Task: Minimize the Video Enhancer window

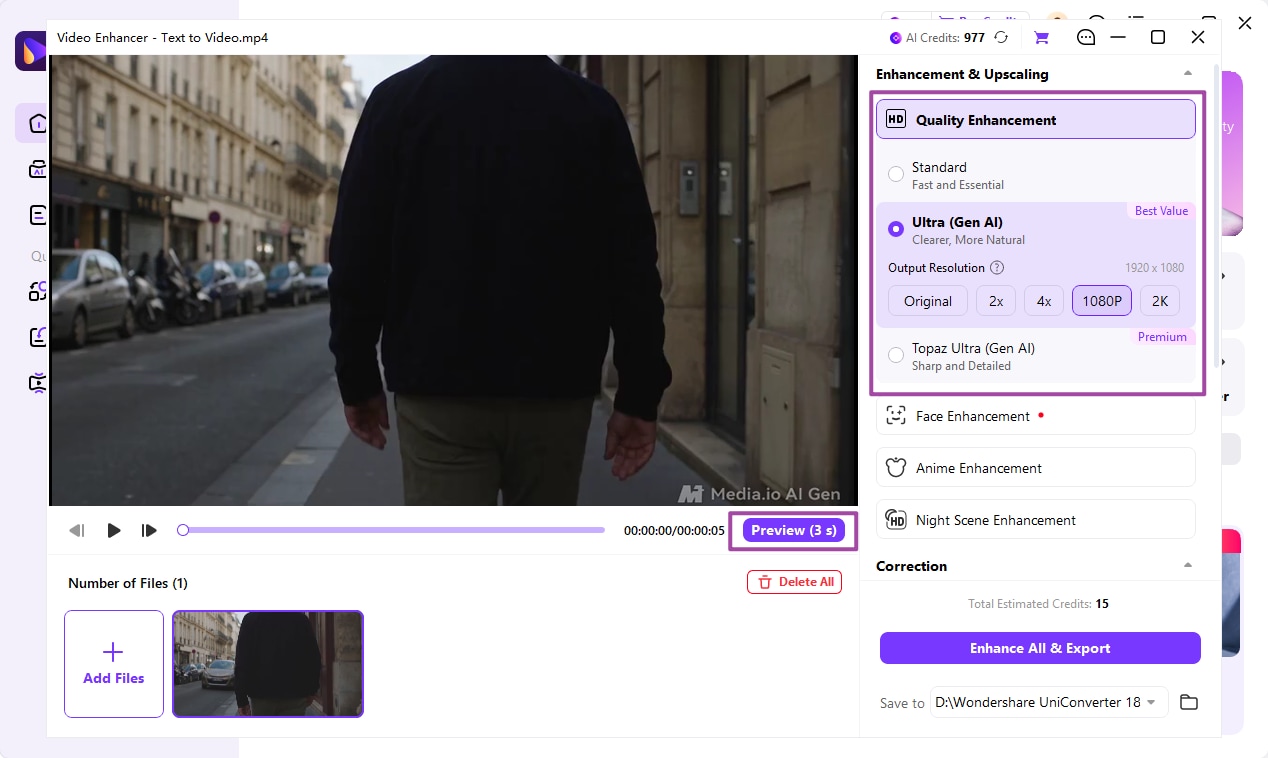Action: coord(1119,38)
